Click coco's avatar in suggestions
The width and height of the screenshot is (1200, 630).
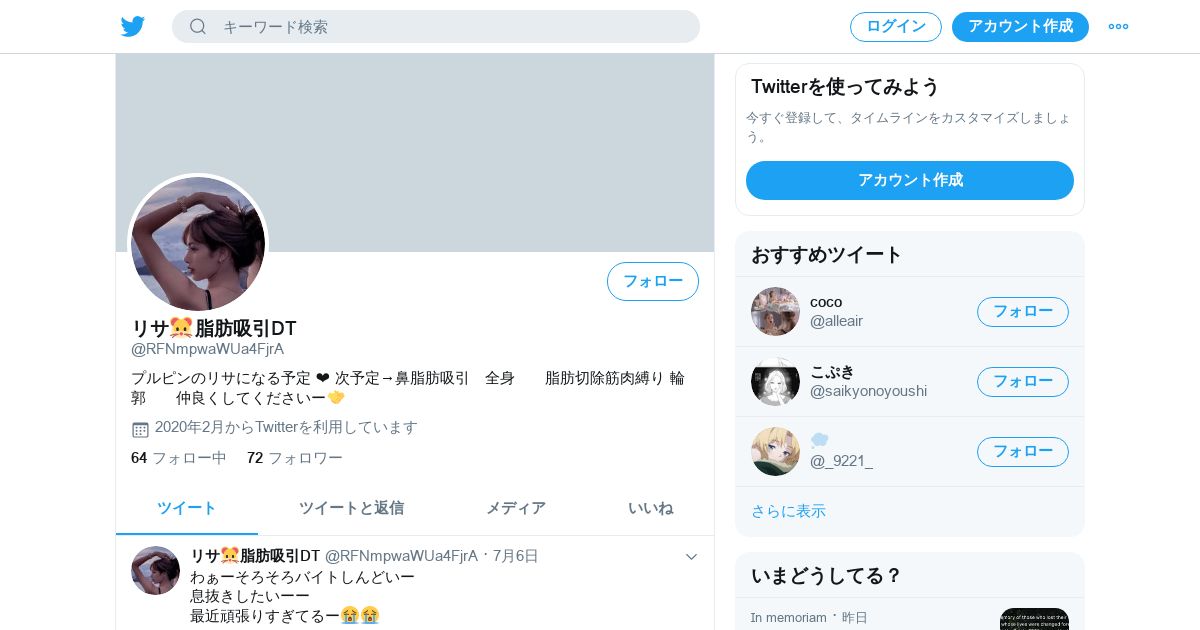775,311
